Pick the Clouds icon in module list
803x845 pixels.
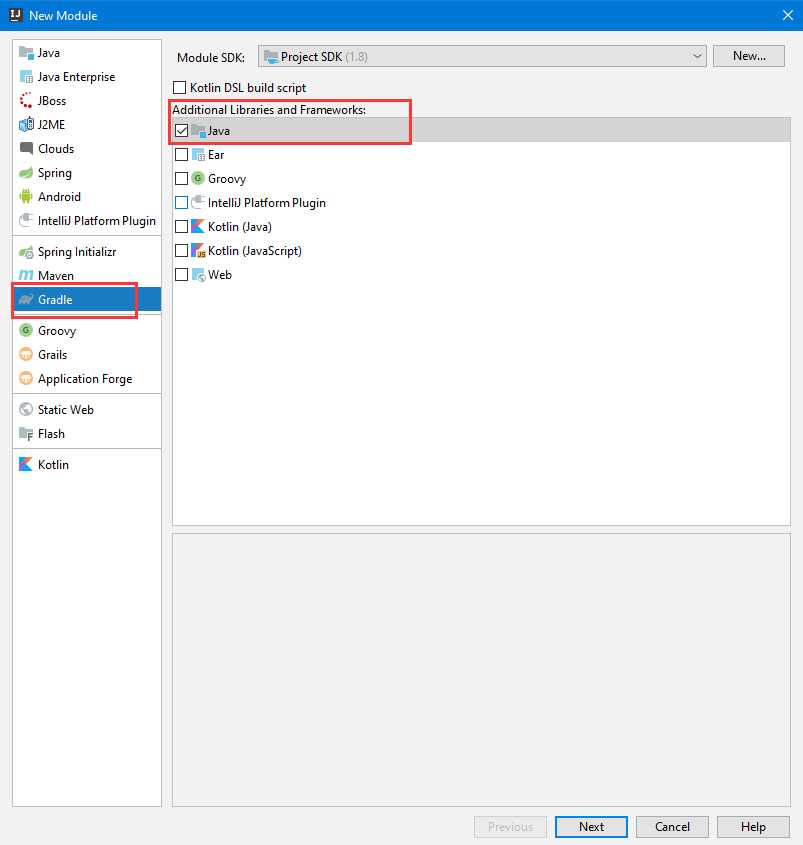26,148
